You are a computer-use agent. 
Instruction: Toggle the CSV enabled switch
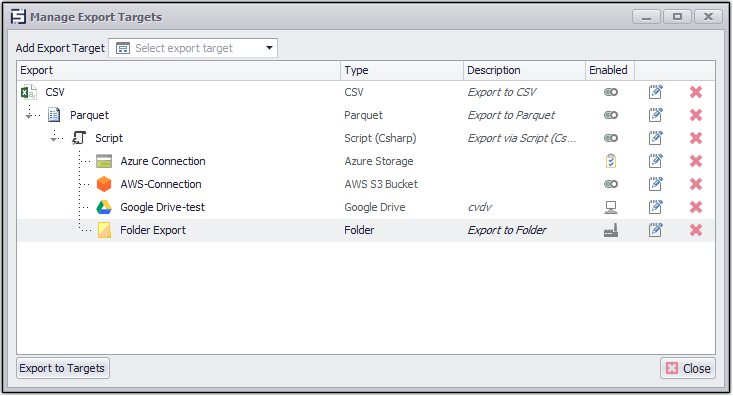click(x=611, y=92)
